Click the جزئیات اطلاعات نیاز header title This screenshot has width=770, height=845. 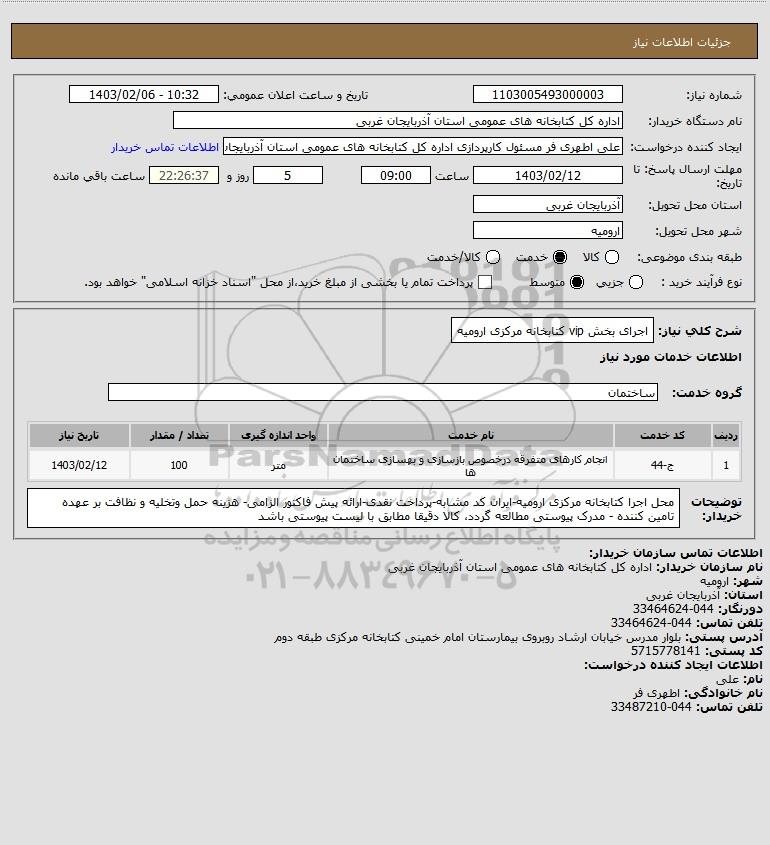pos(682,42)
